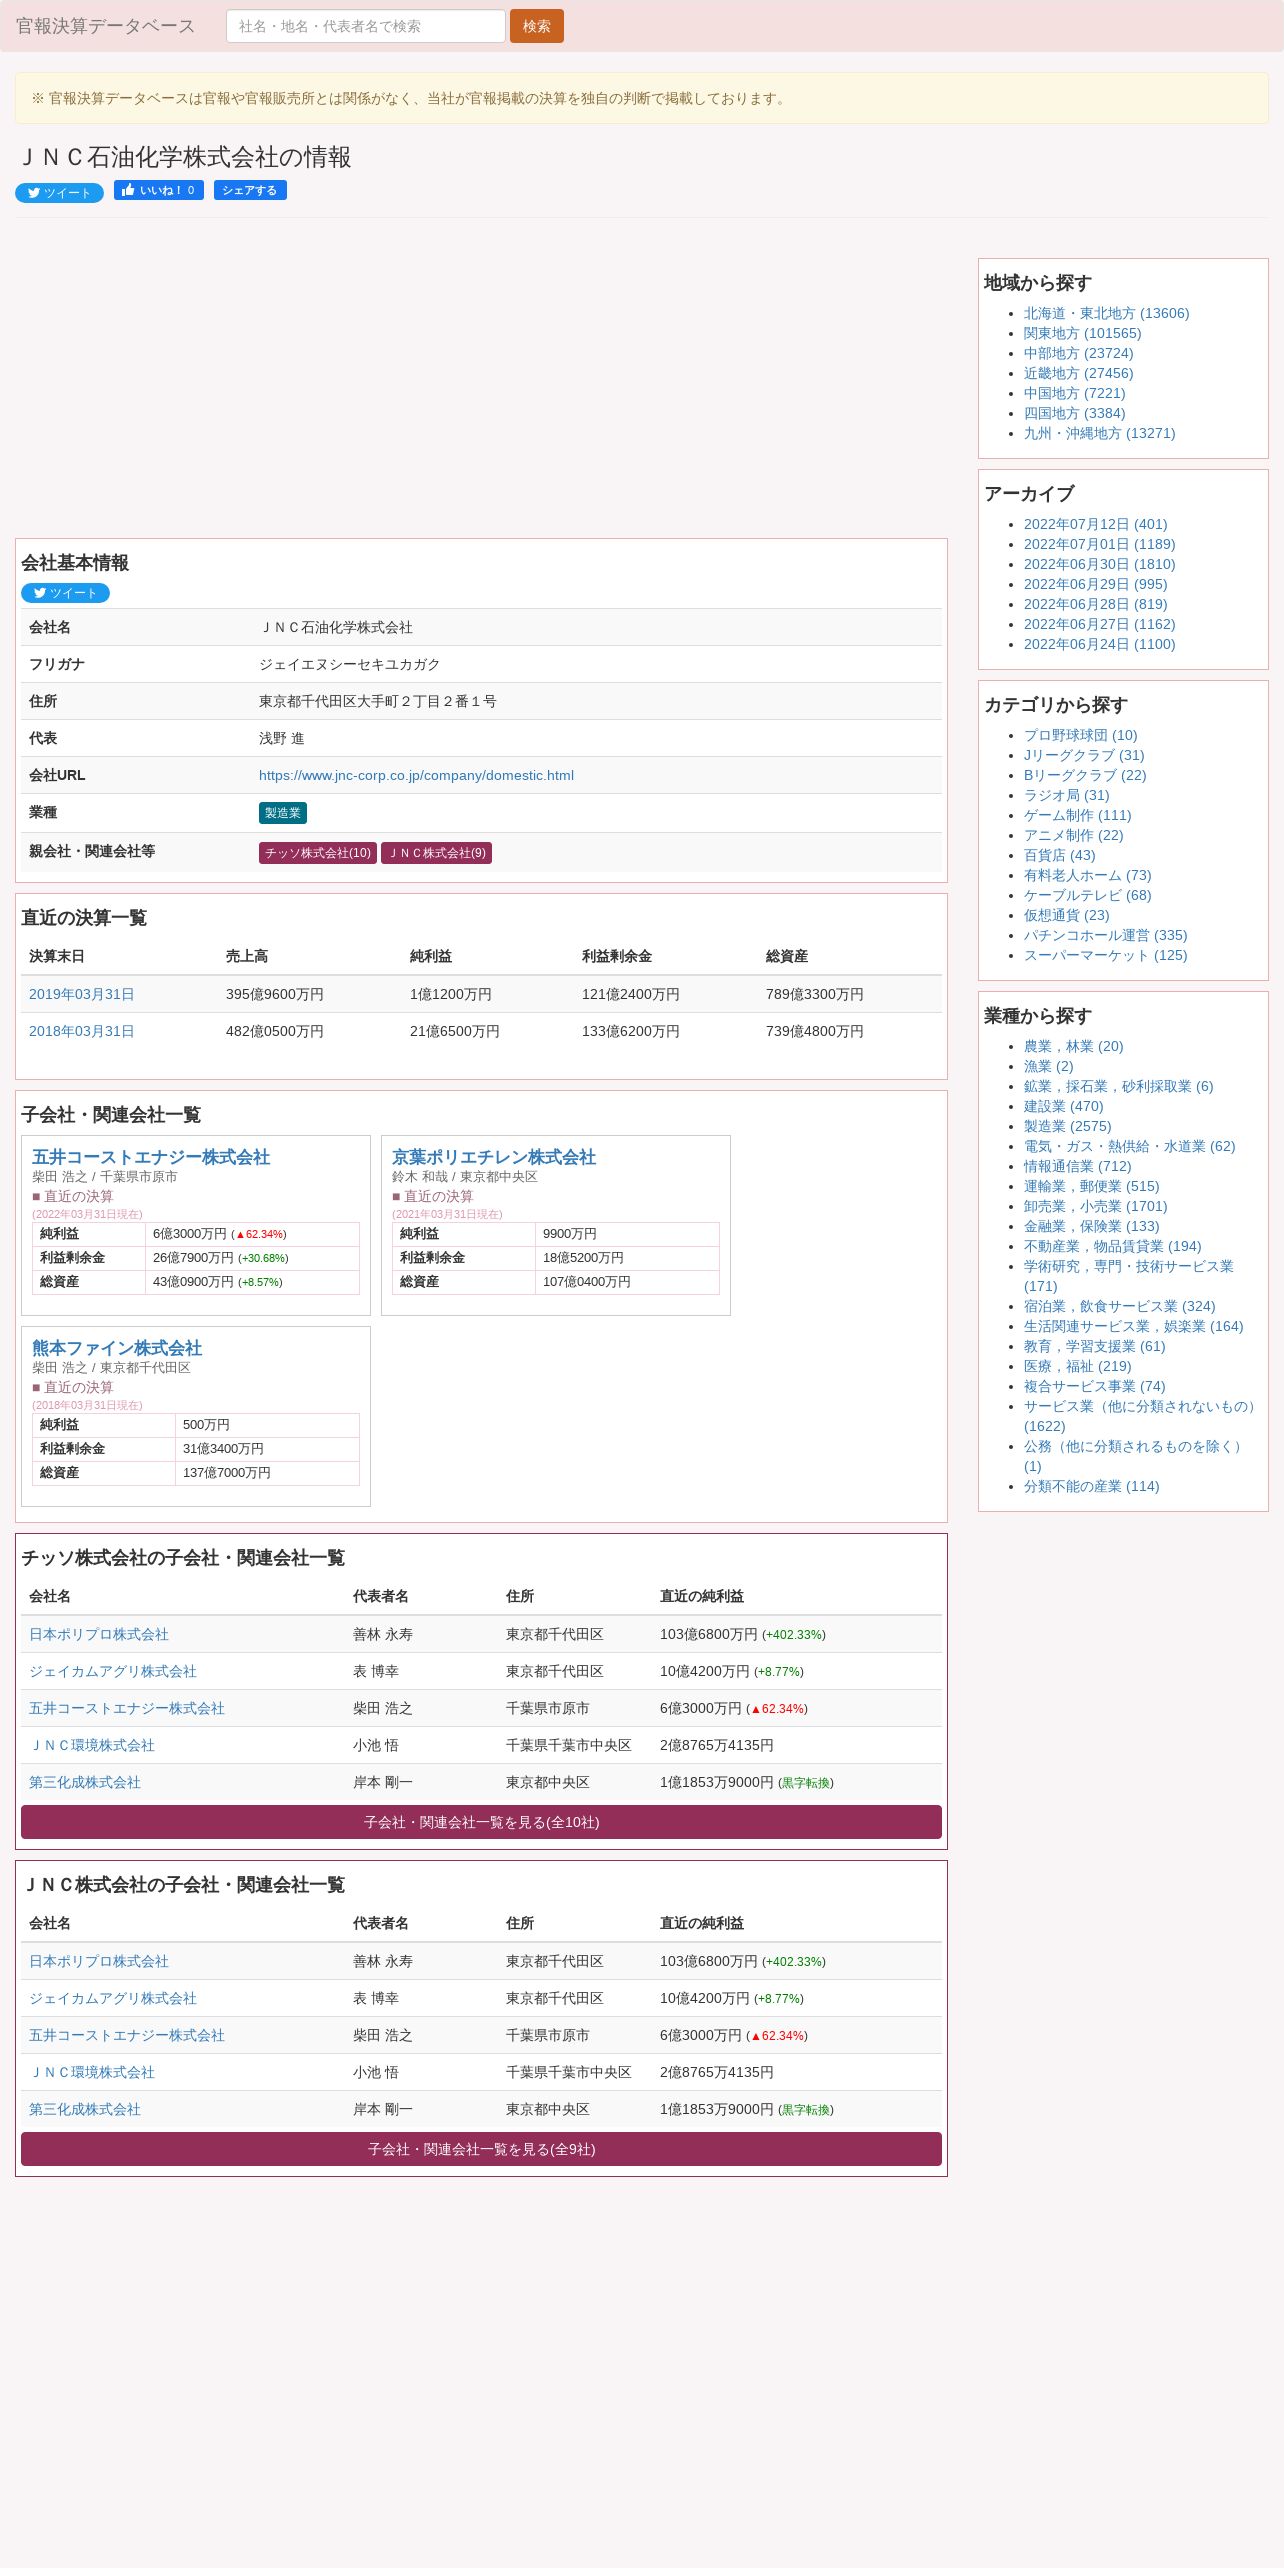
Task: Open ゲーム制作 (111) category
Action: [x=1077, y=815]
